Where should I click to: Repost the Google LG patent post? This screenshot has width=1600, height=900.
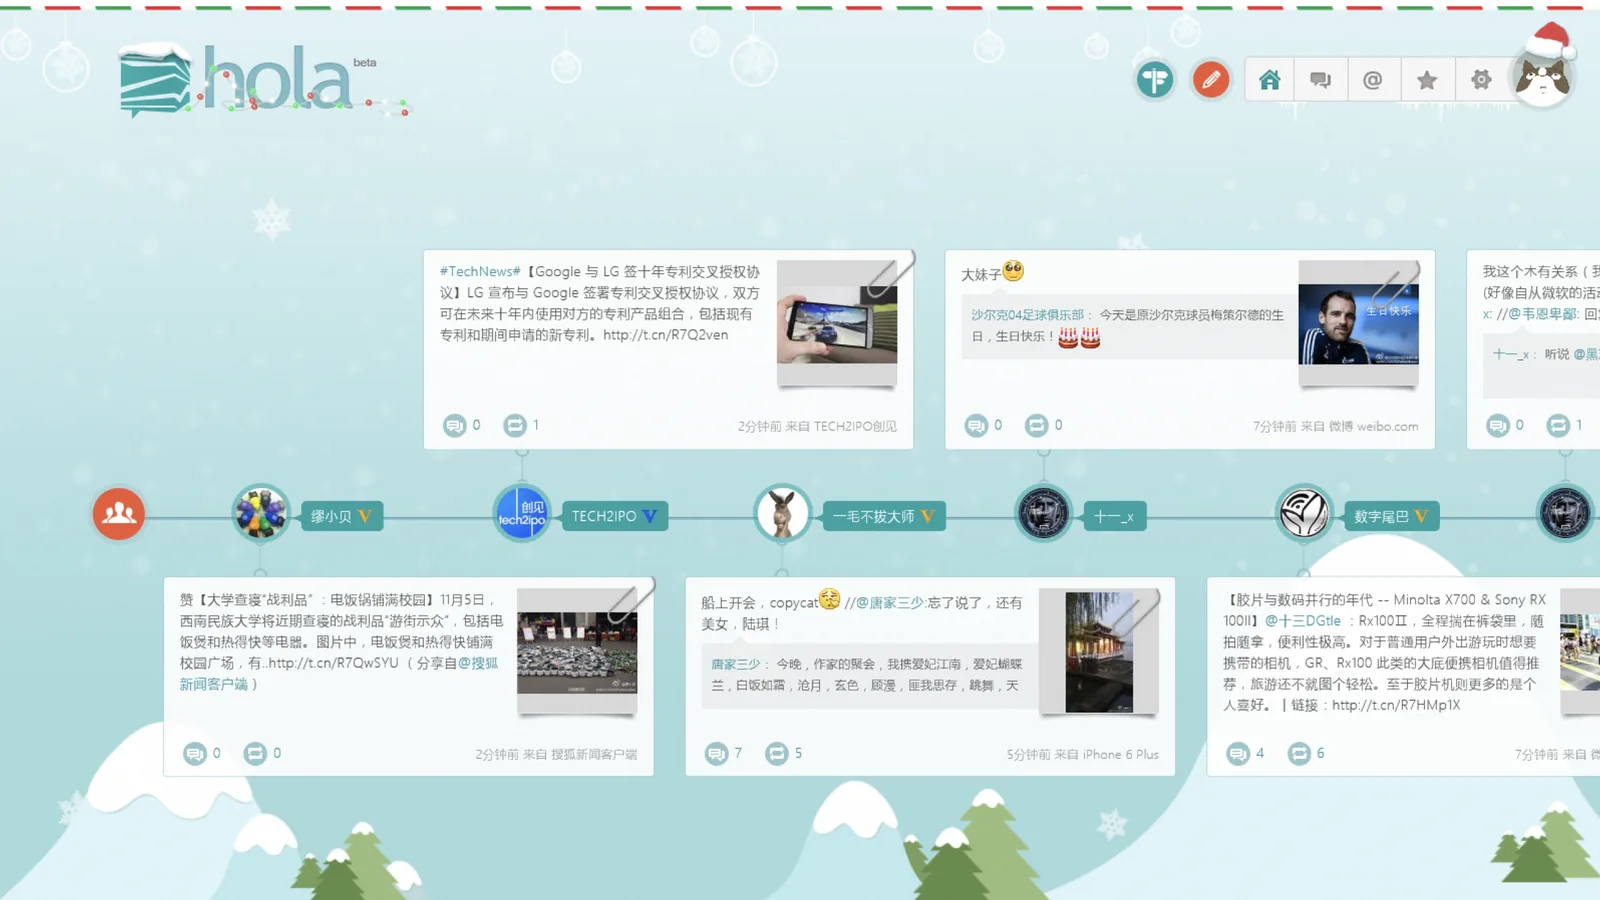(x=515, y=426)
